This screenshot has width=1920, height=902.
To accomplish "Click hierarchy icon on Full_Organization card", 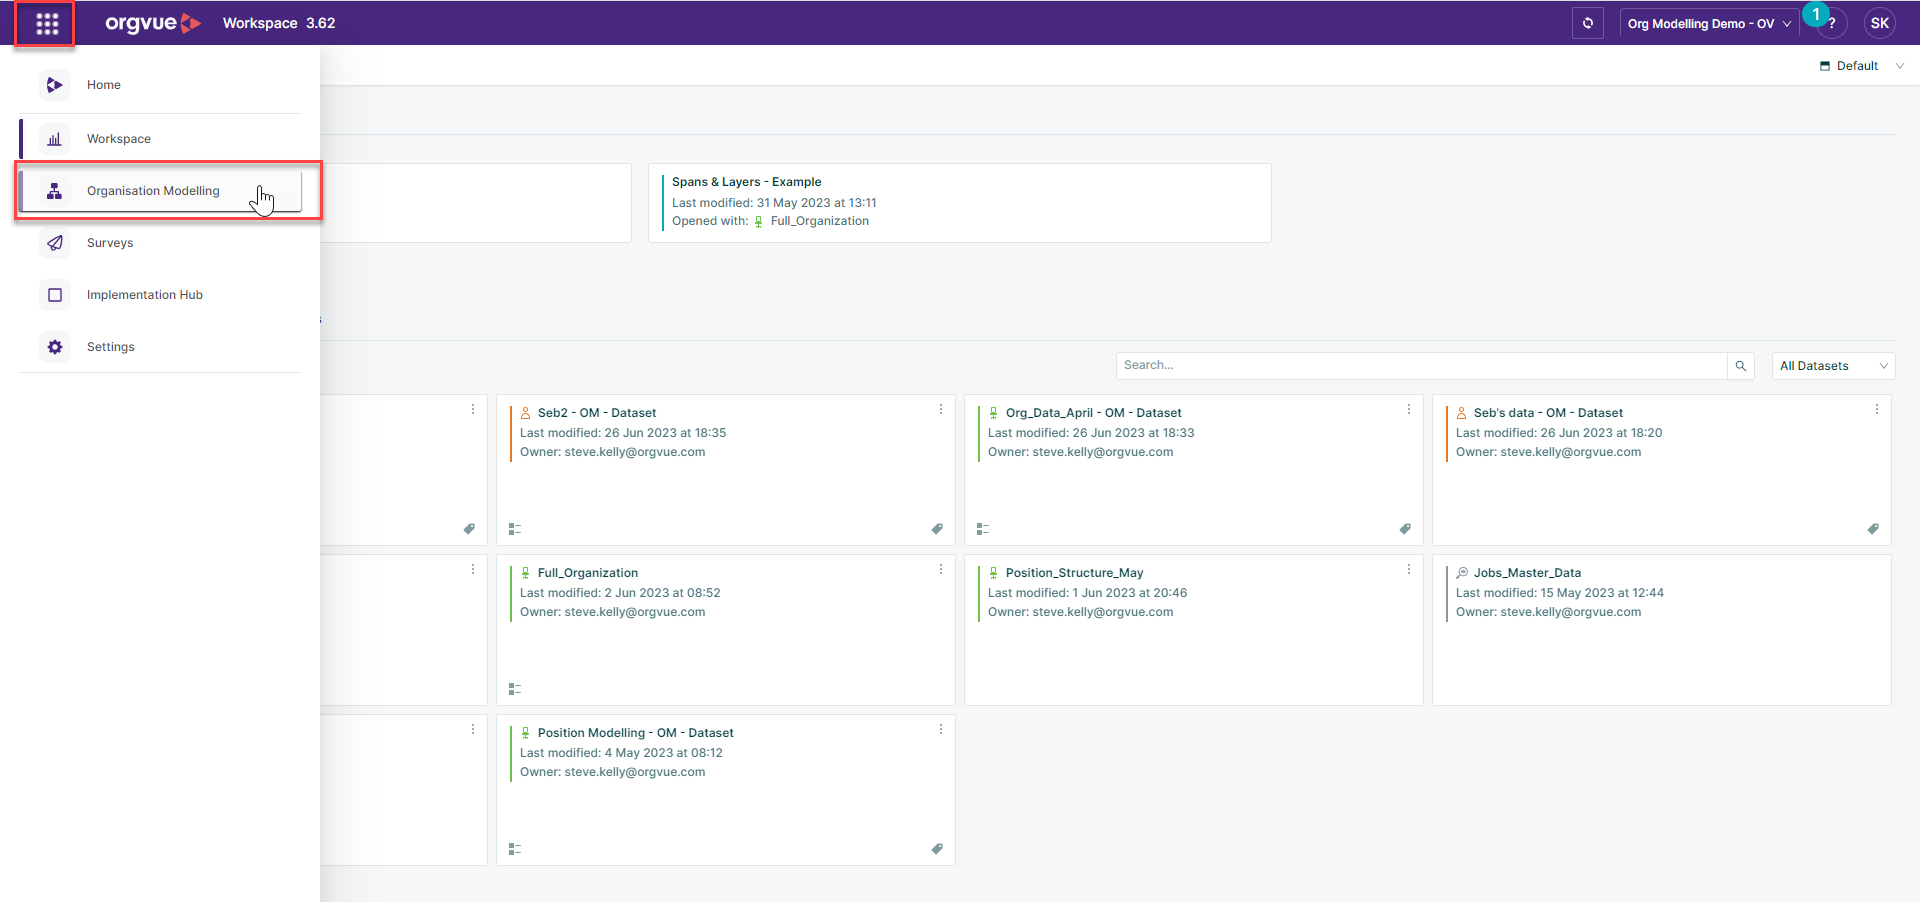I will click(515, 689).
